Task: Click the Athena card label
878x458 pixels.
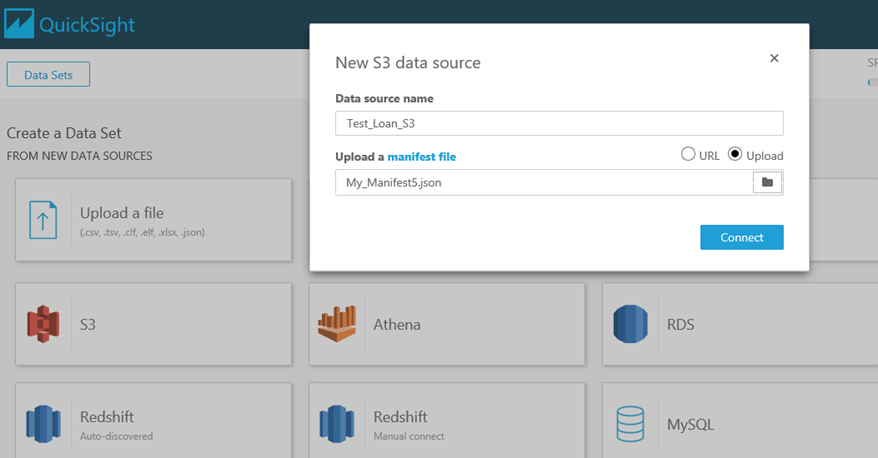Action: coord(396,325)
